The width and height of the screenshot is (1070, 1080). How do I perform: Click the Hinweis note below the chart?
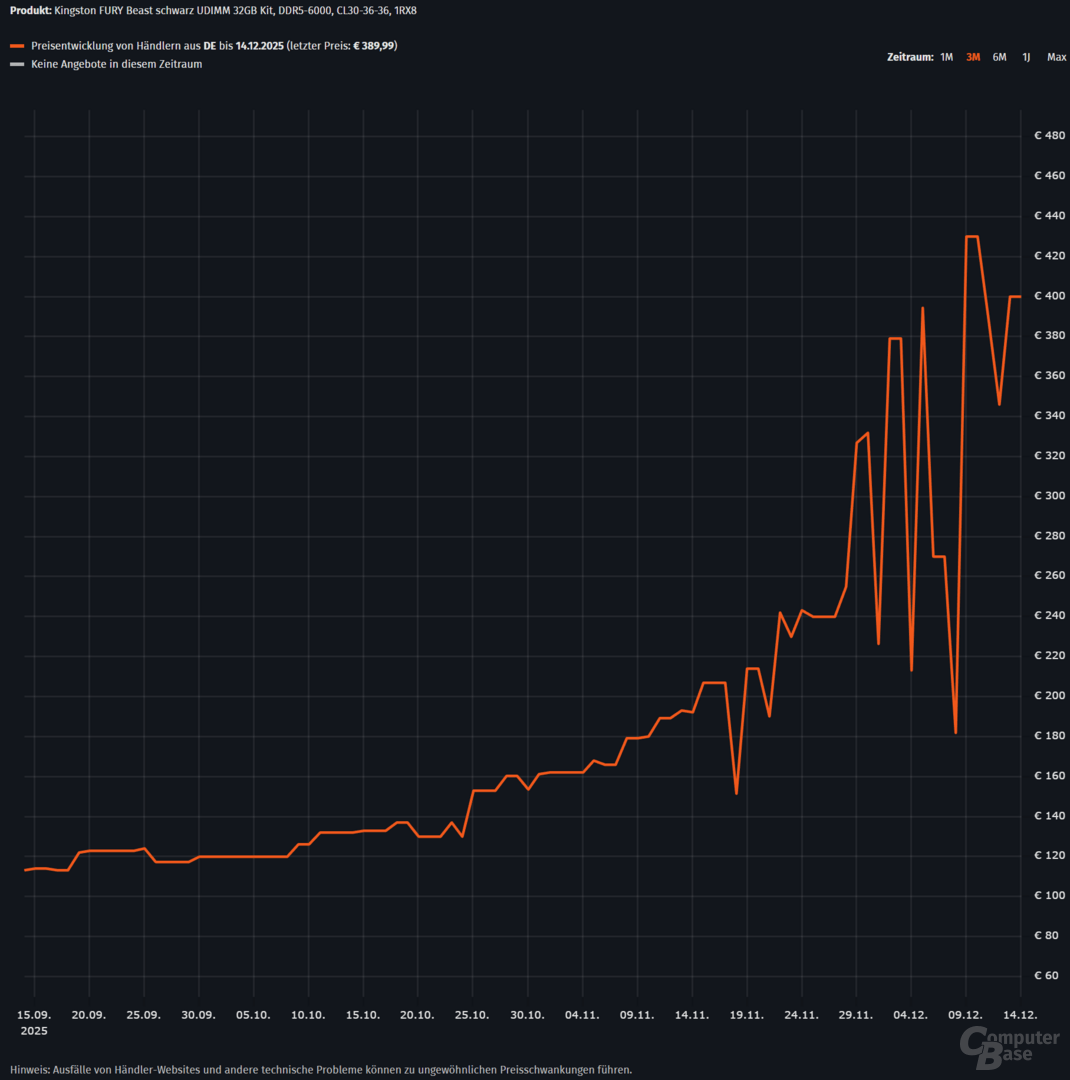click(x=321, y=1068)
